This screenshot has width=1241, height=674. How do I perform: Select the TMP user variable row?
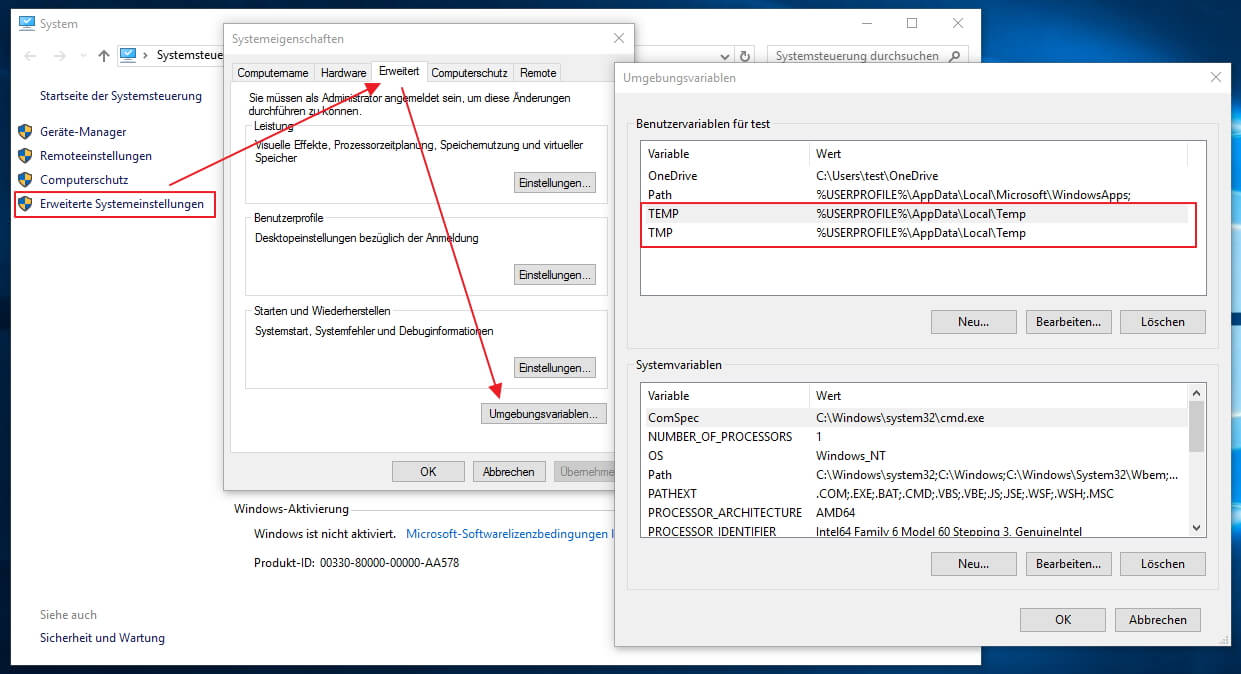[x=915, y=232]
